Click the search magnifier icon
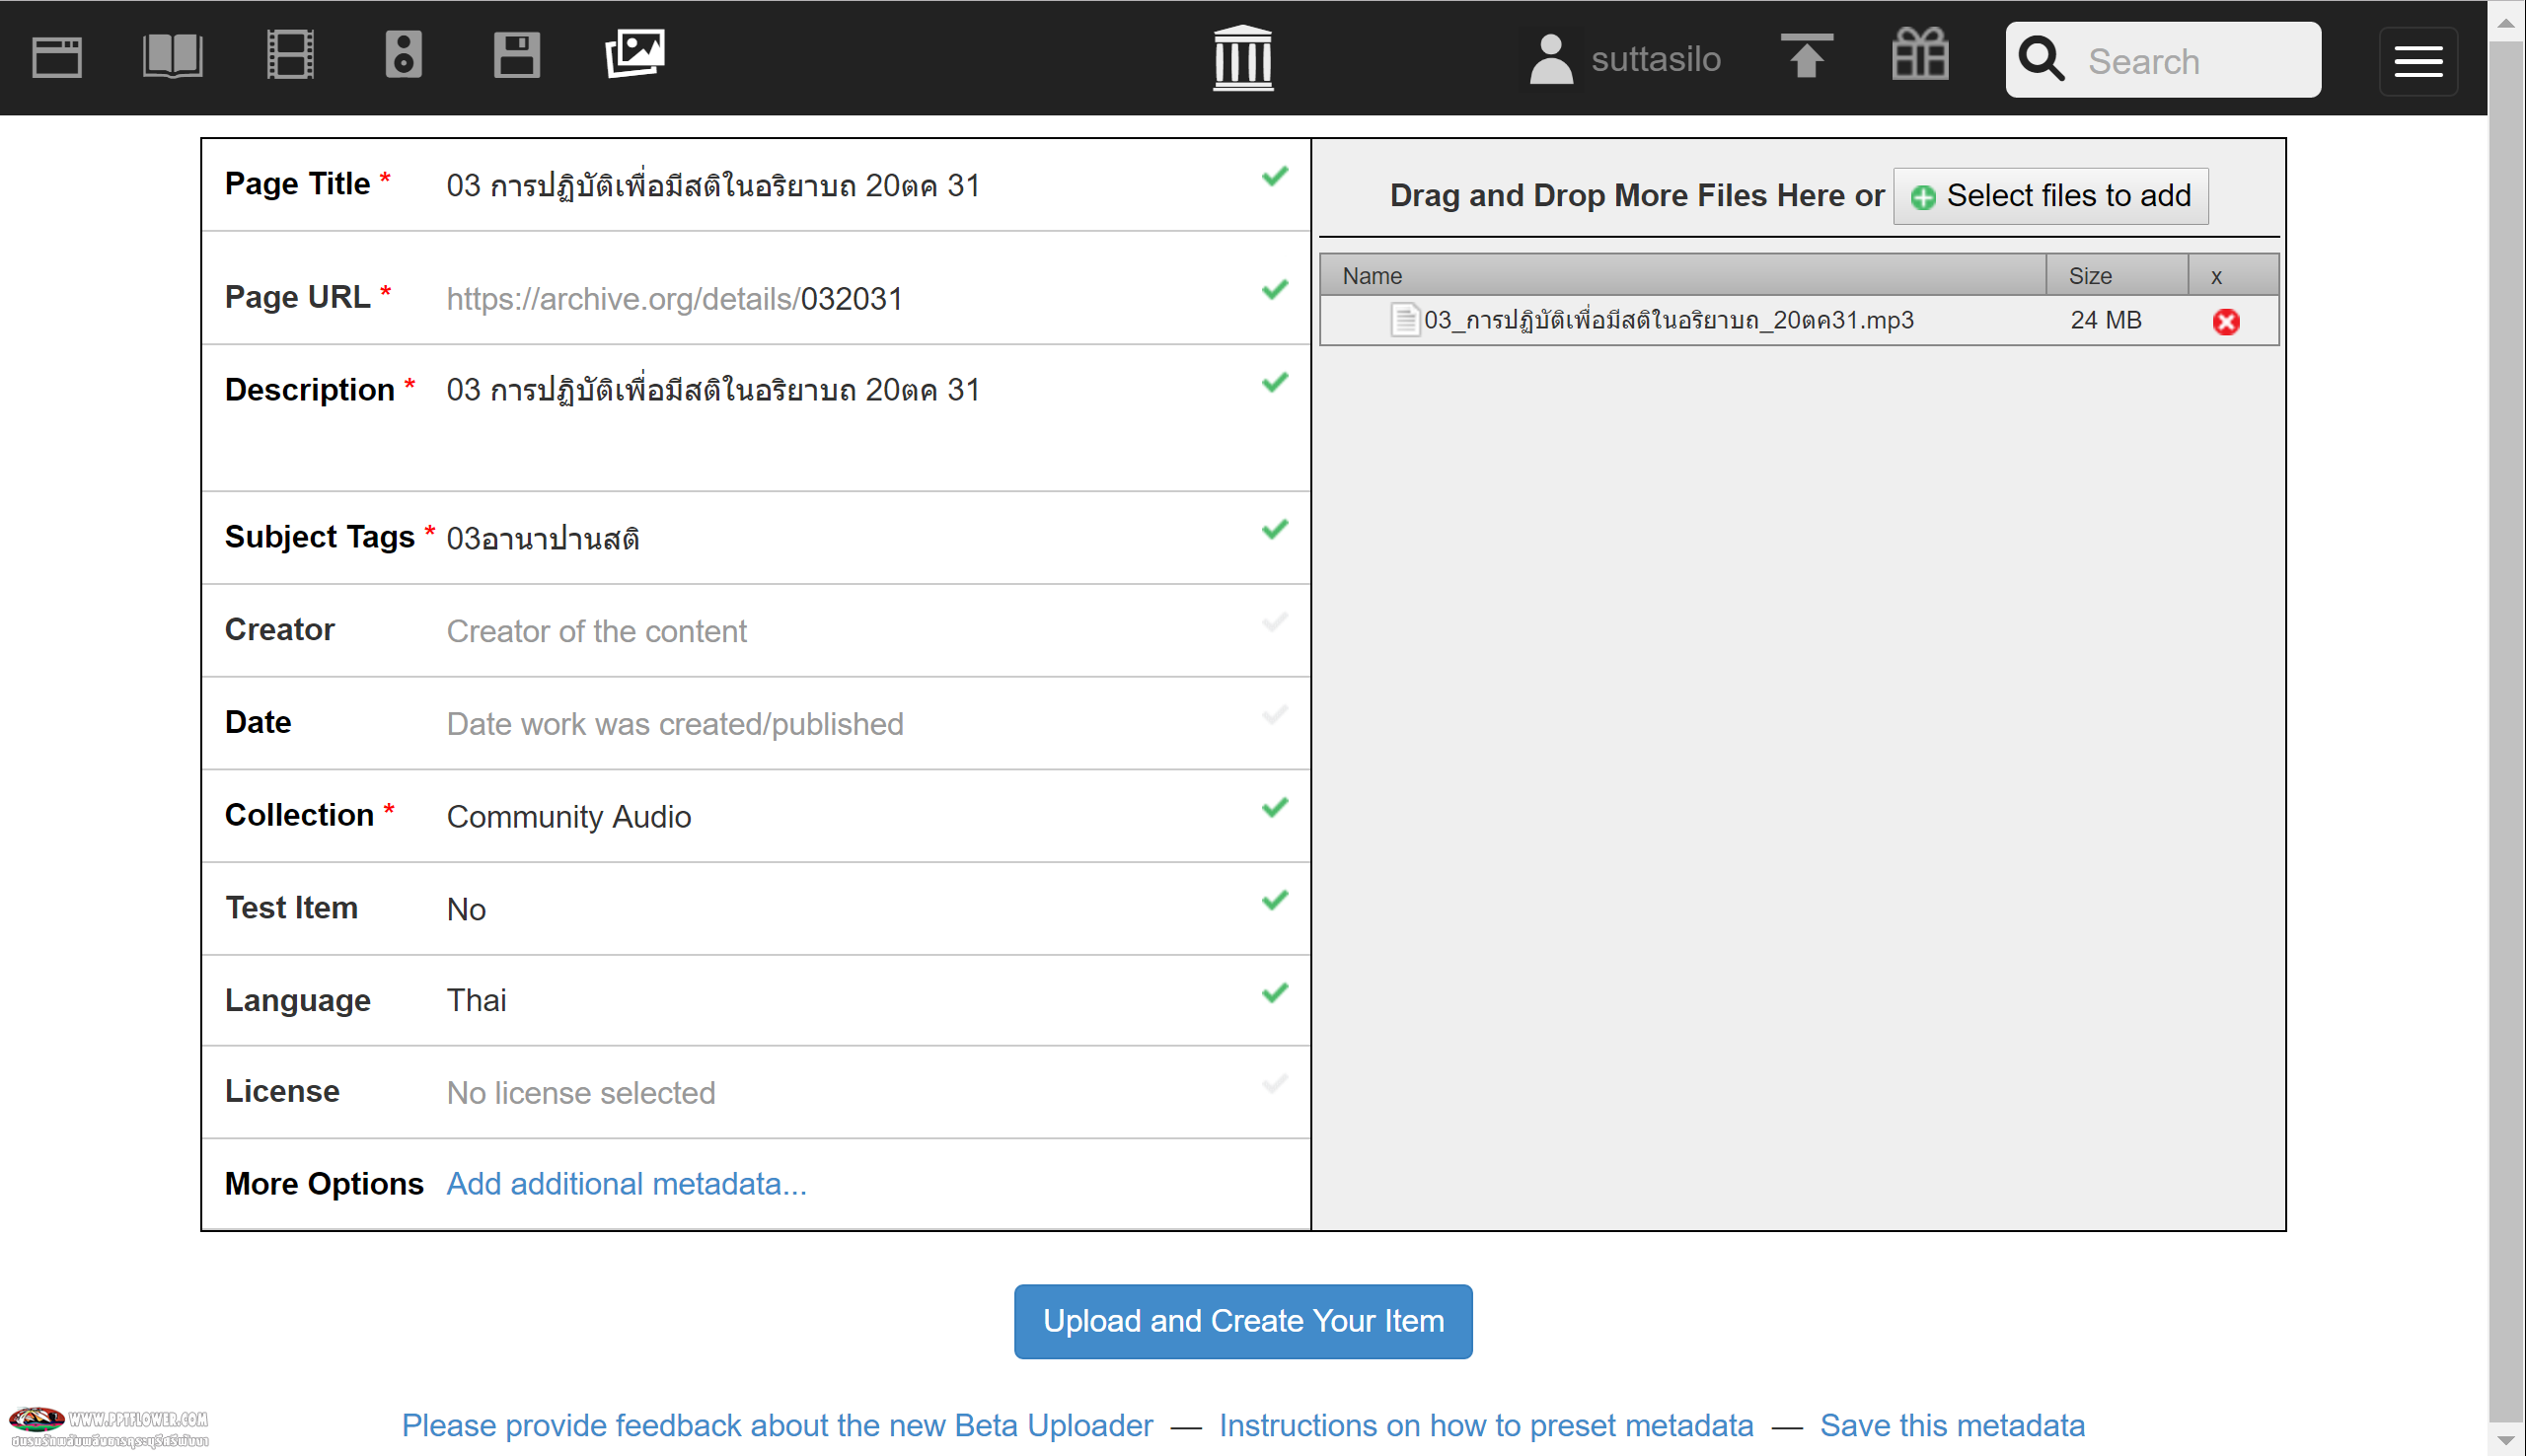The height and width of the screenshot is (1456, 2526). click(x=2041, y=59)
